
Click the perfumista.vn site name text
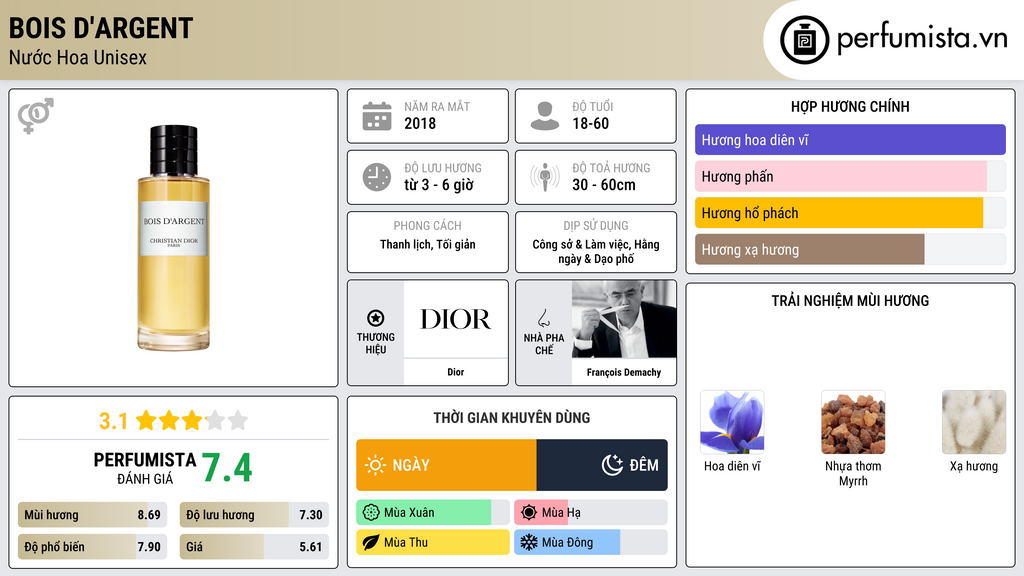click(922, 39)
